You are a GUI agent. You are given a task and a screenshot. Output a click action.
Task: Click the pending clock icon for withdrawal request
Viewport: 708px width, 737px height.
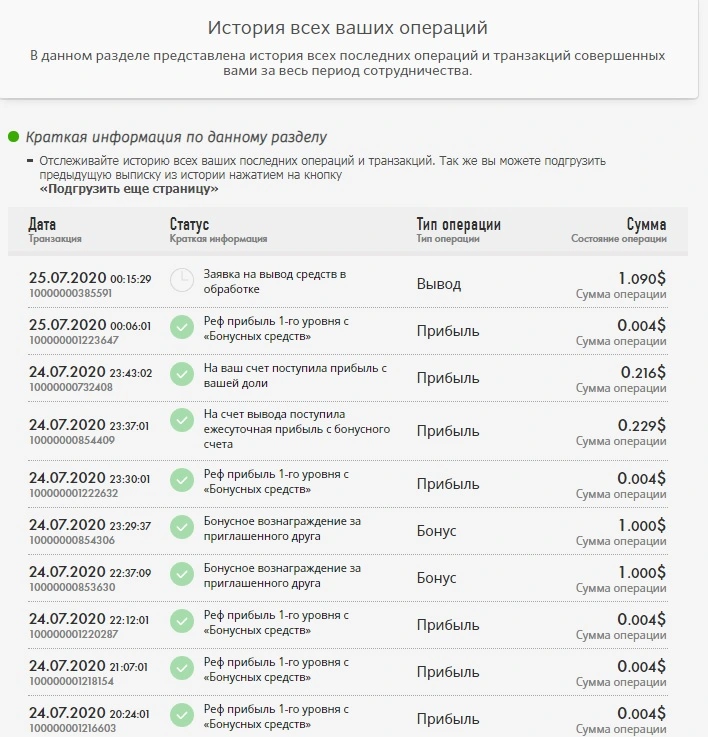point(181,280)
